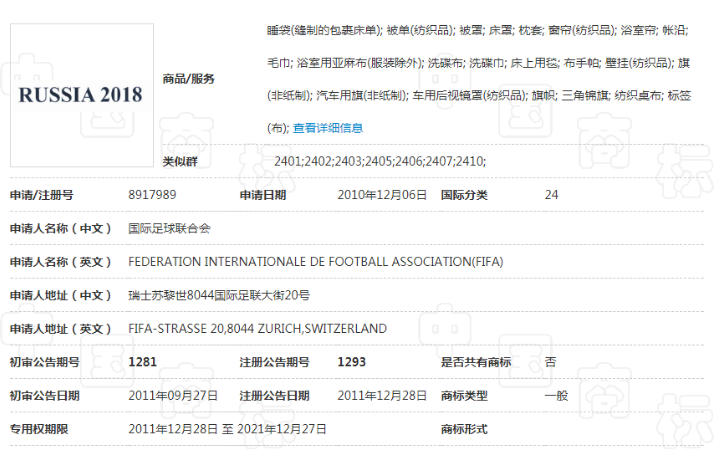727x461 pixels.
Task: Select international class value 24
Action: click(x=551, y=195)
